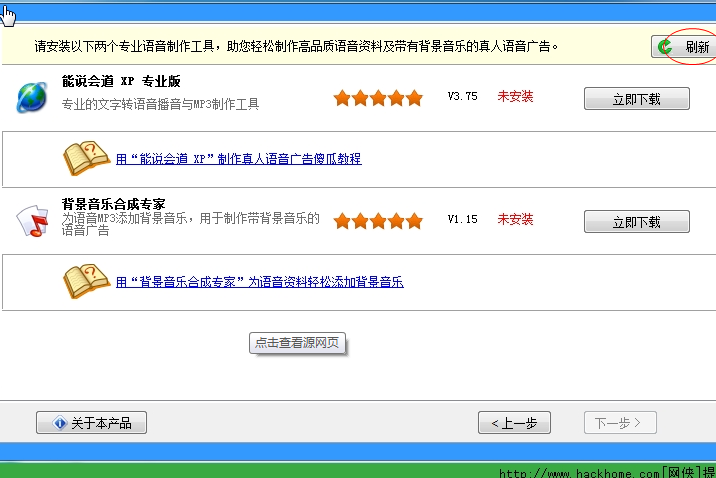Go back with the <上一步 button

pos(514,423)
